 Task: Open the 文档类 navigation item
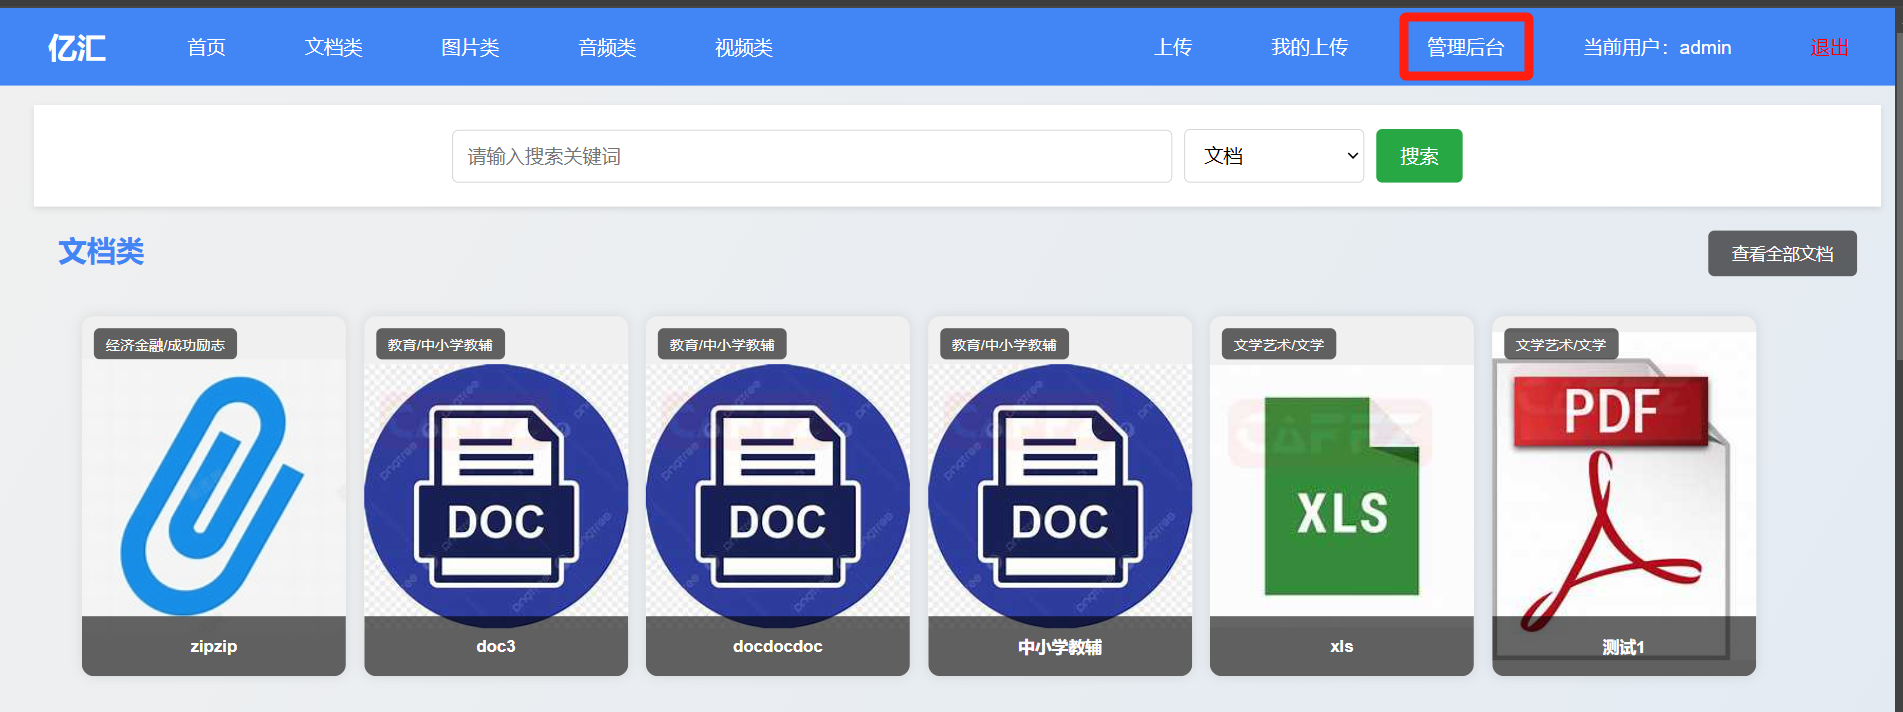pos(333,47)
